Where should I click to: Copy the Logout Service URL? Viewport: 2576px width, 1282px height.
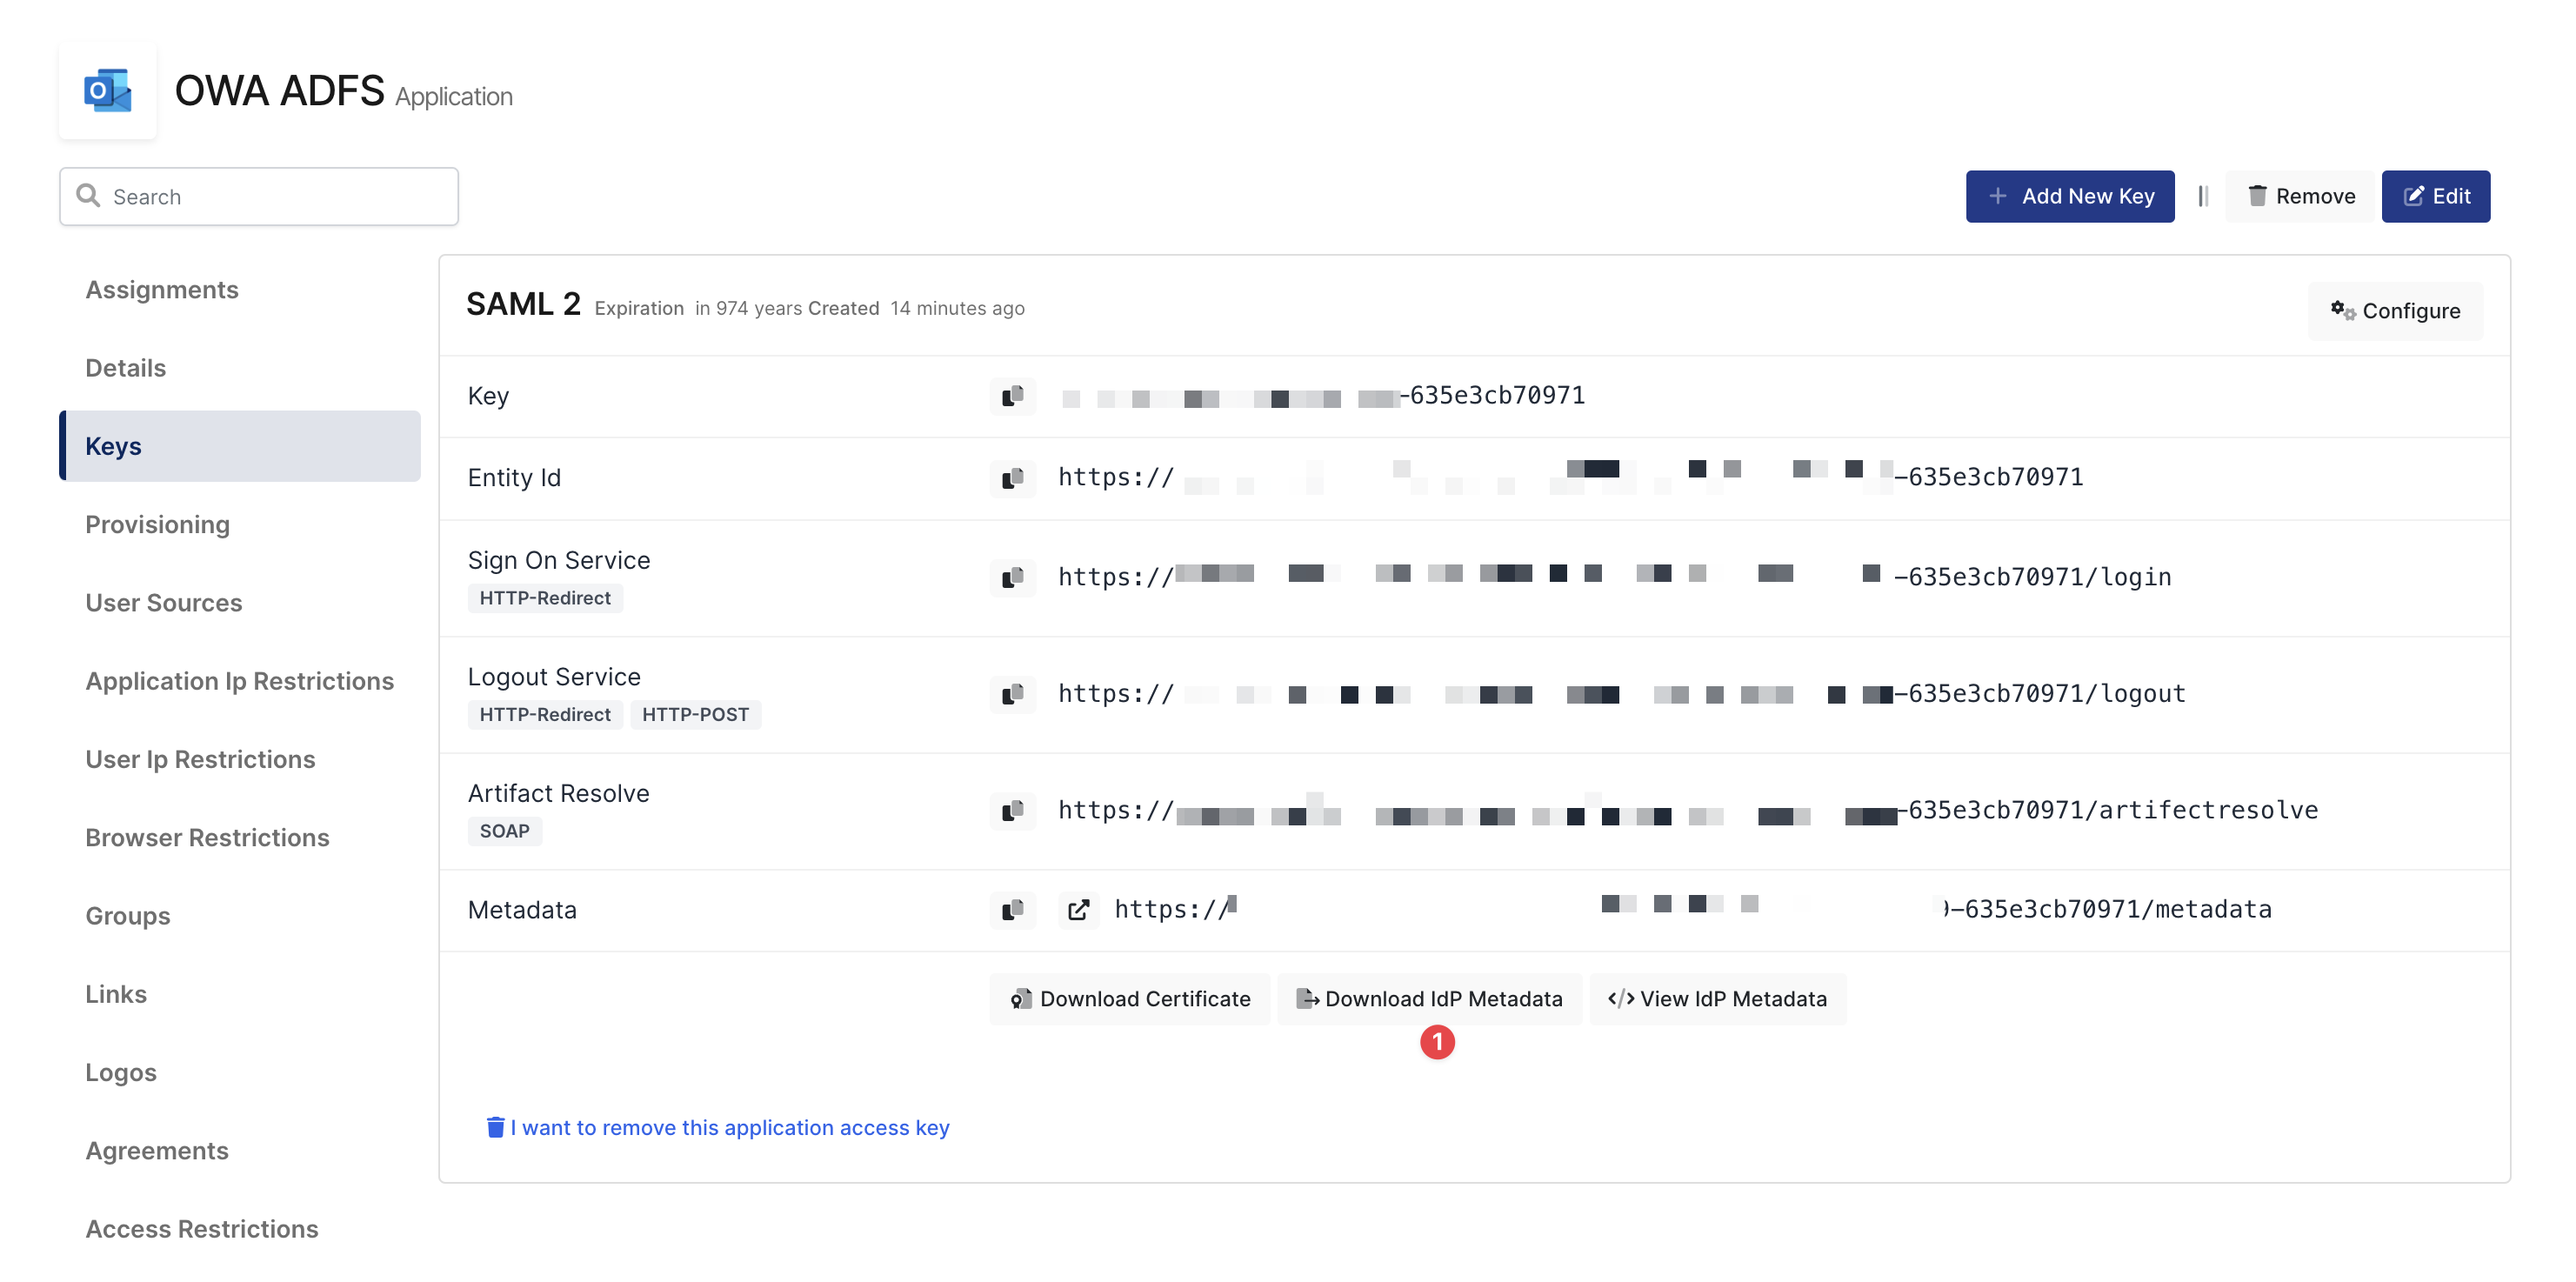pyautogui.click(x=1012, y=694)
